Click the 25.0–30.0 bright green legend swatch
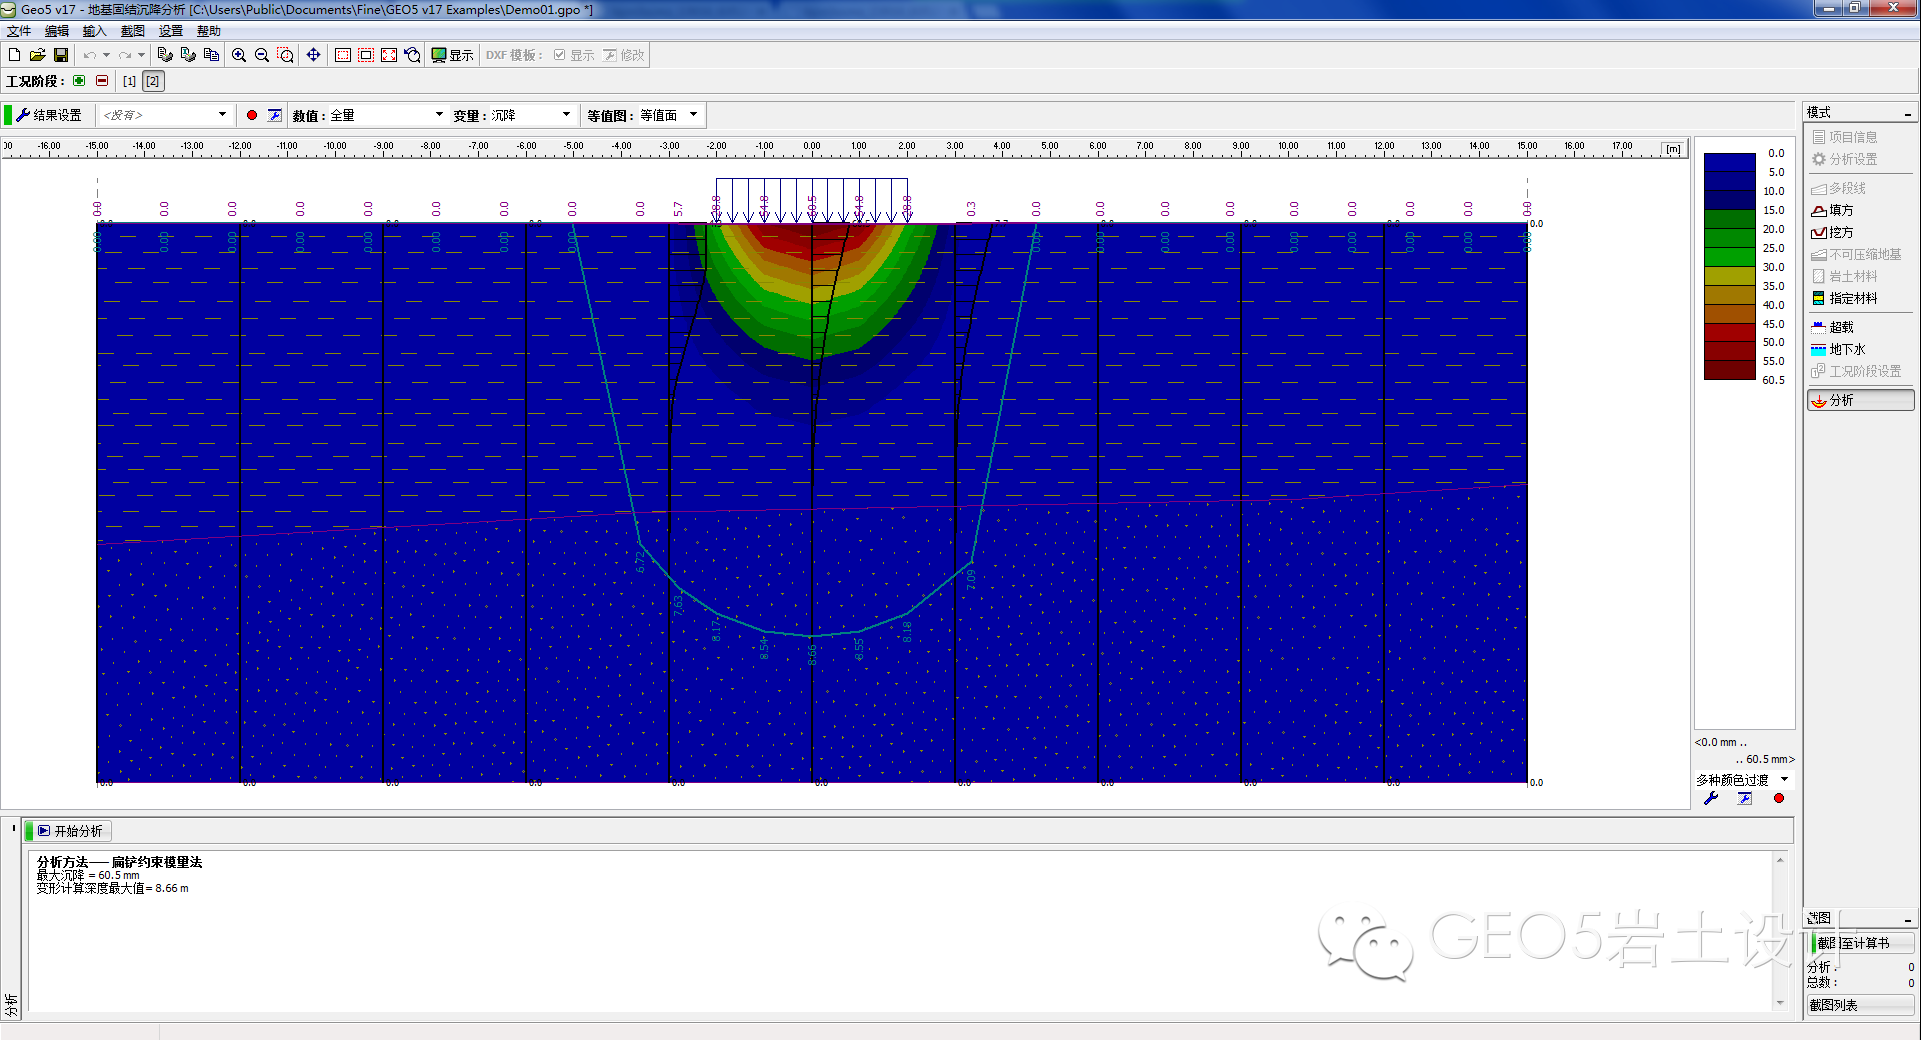Image resolution: width=1921 pixels, height=1040 pixels. tap(1730, 258)
